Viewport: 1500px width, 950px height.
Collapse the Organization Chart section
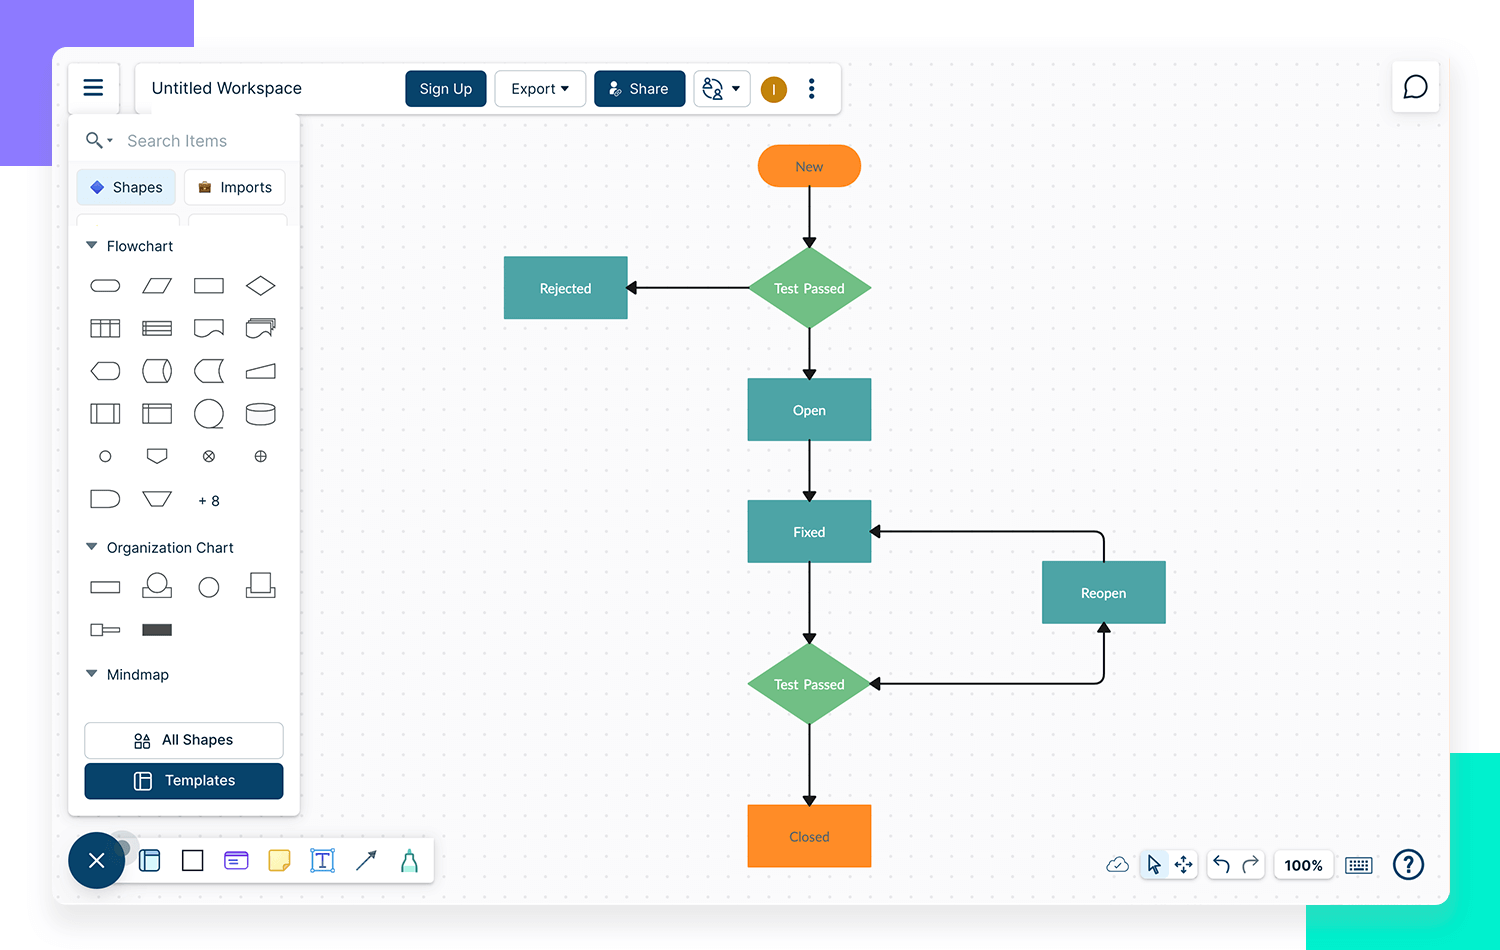tap(92, 547)
